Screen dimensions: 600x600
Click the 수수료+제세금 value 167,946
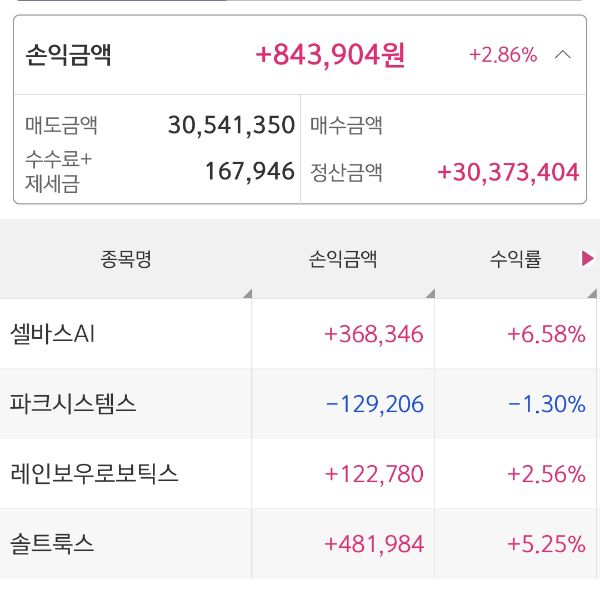pos(249,171)
